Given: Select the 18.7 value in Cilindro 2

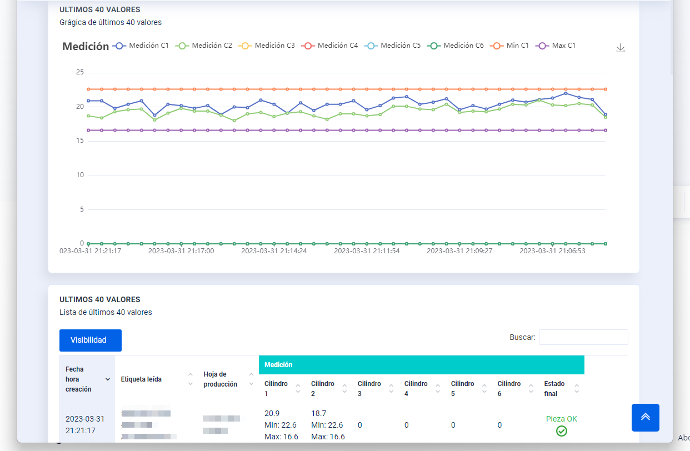Looking at the screenshot, I should pos(319,413).
